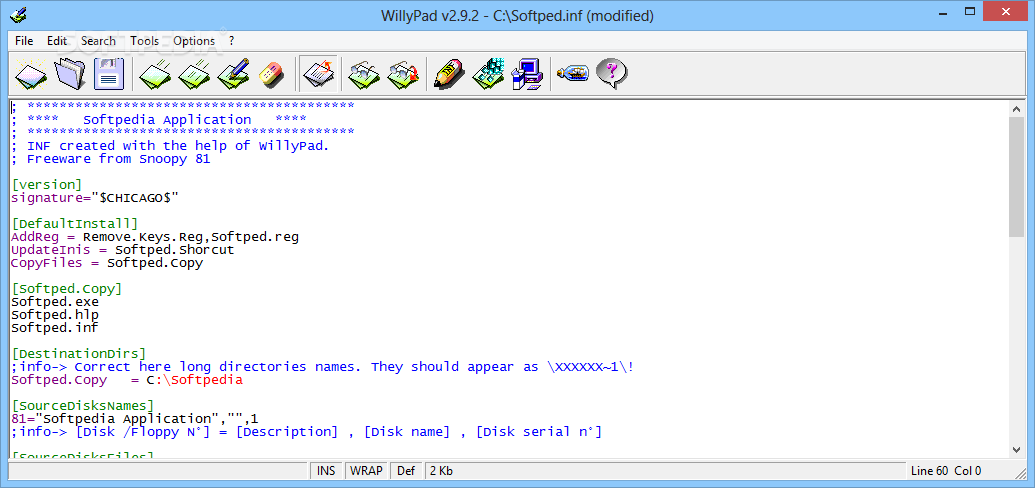Click the glasses search icon without red arrow

pyautogui.click(x=364, y=73)
